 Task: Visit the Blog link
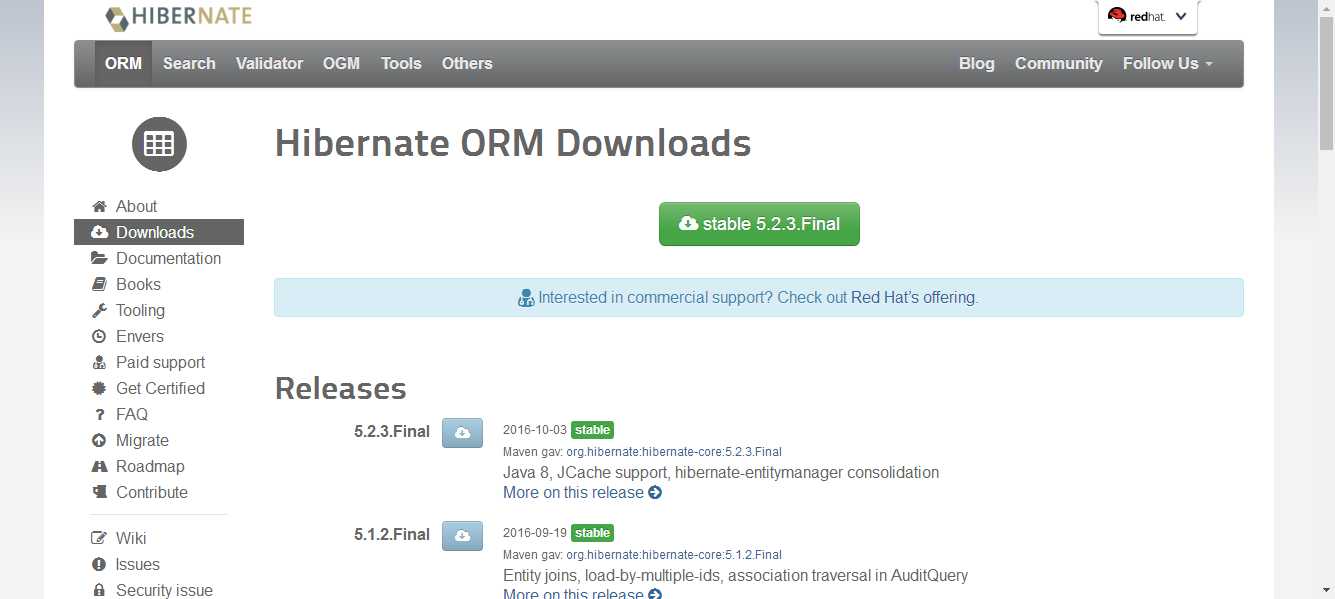point(977,63)
